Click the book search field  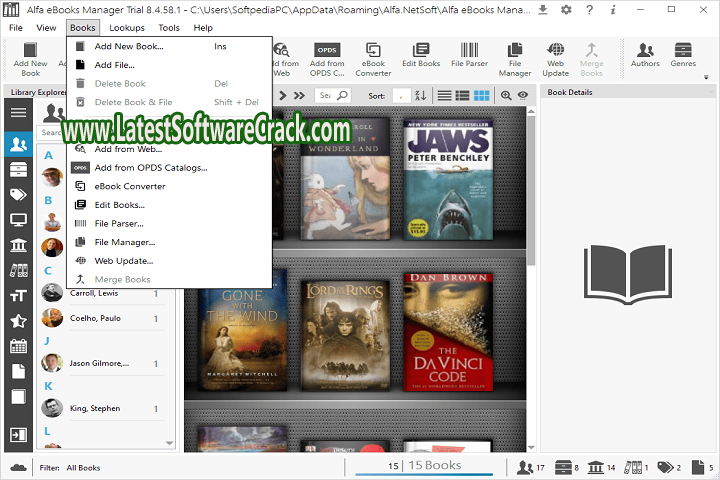333,95
